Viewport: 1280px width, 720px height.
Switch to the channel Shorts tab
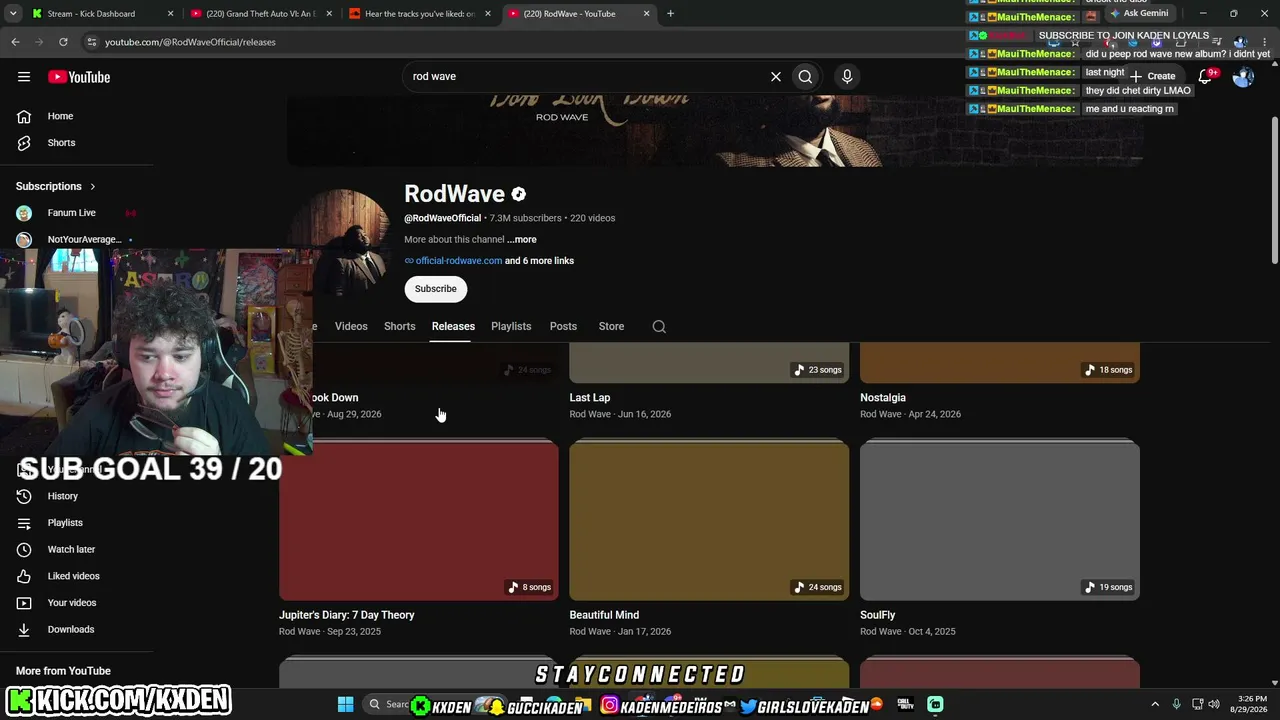tap(399, 326)
